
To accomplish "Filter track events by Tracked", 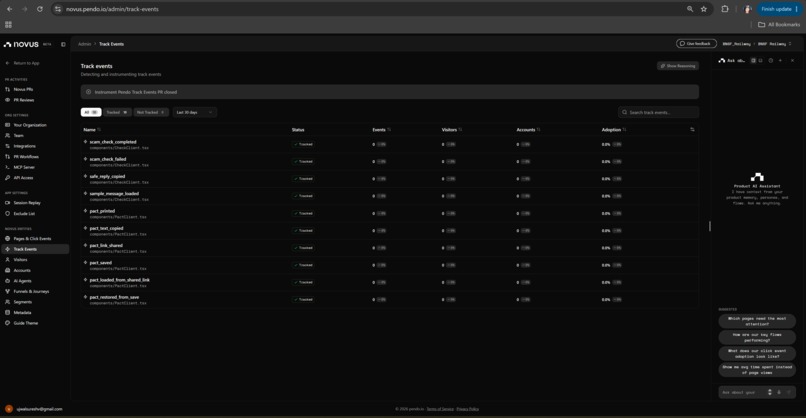I will (x=117, y=112).
